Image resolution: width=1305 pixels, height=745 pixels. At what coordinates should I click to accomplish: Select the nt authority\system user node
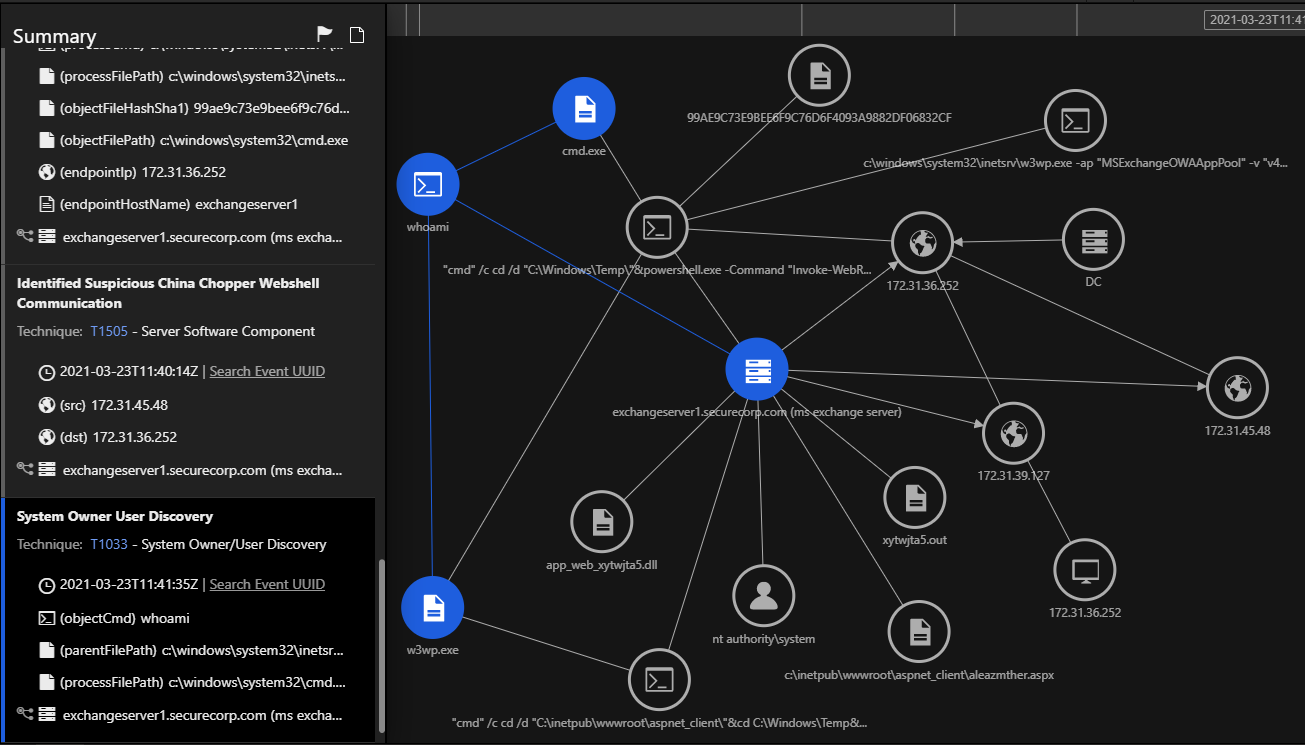click(763, 596)
